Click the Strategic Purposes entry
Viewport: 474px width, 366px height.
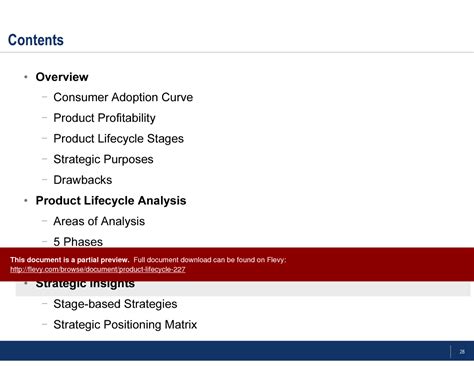pyautogui.click(x=103, y=159)
